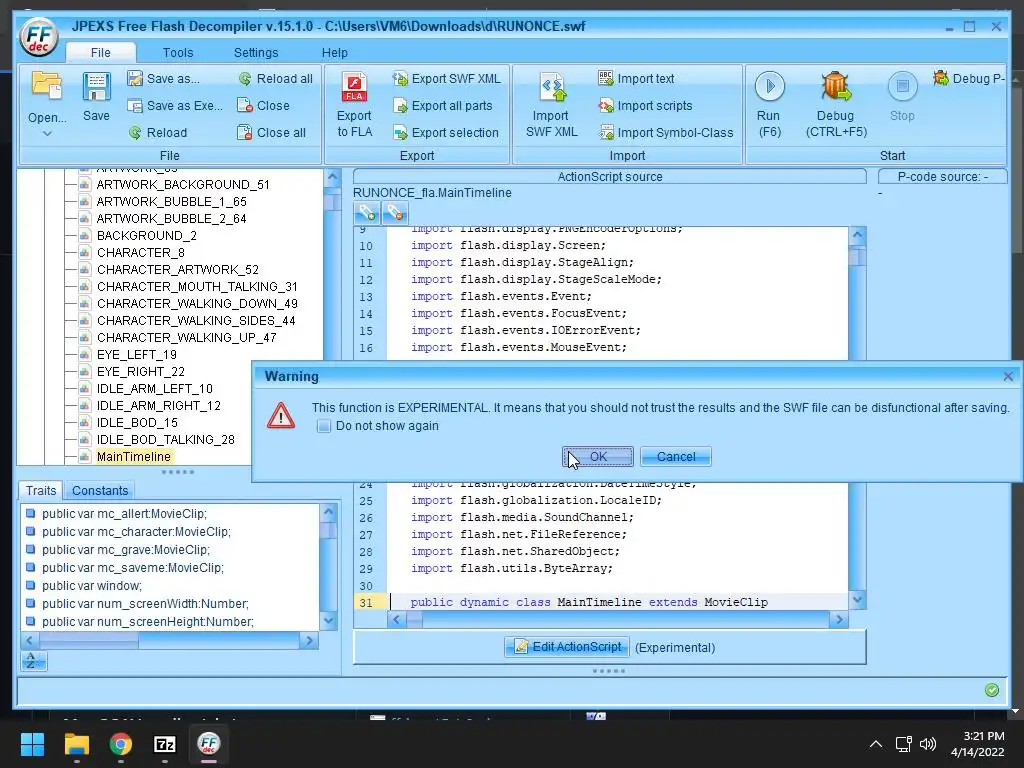This screenshot has width=1024, height=768.
Task: Click traits horizontal scroll left arrow
Action: pyautogui.click(x=29, y=641)
